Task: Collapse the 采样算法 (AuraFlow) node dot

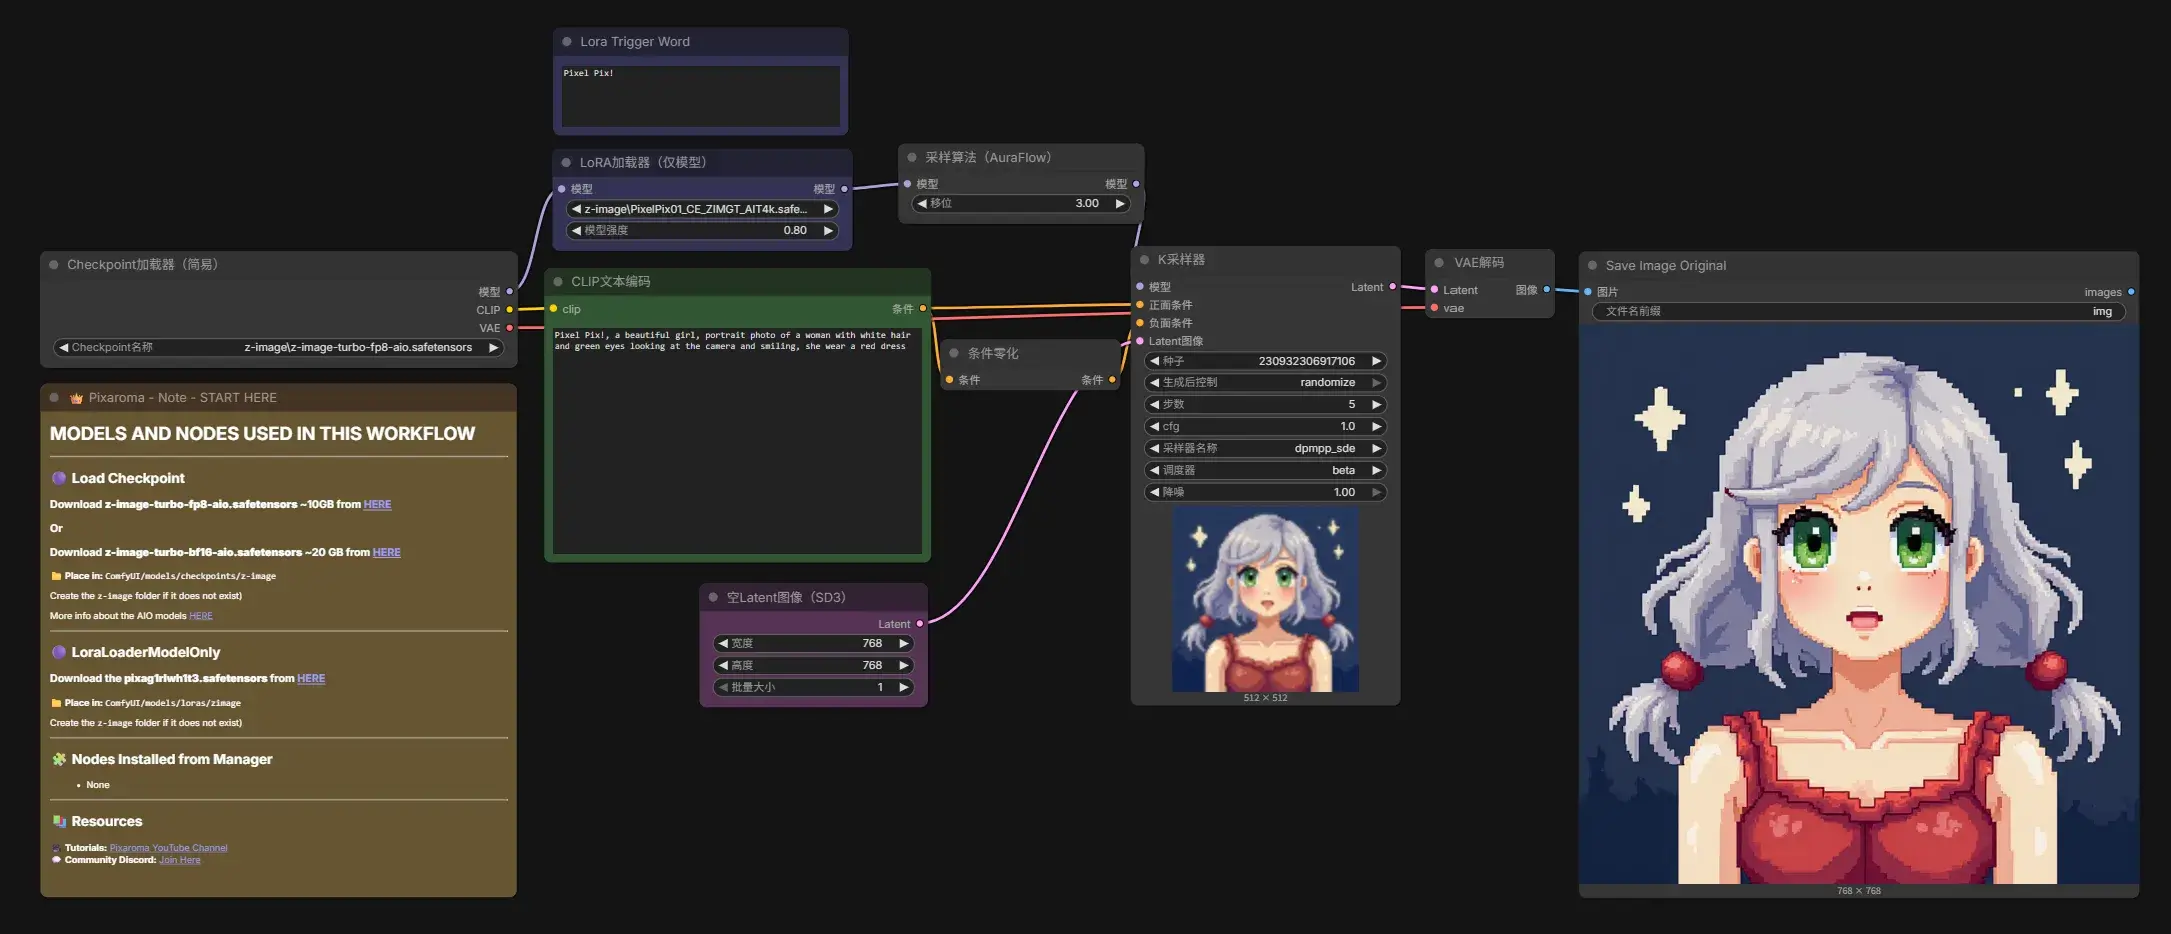Action: 912,157
